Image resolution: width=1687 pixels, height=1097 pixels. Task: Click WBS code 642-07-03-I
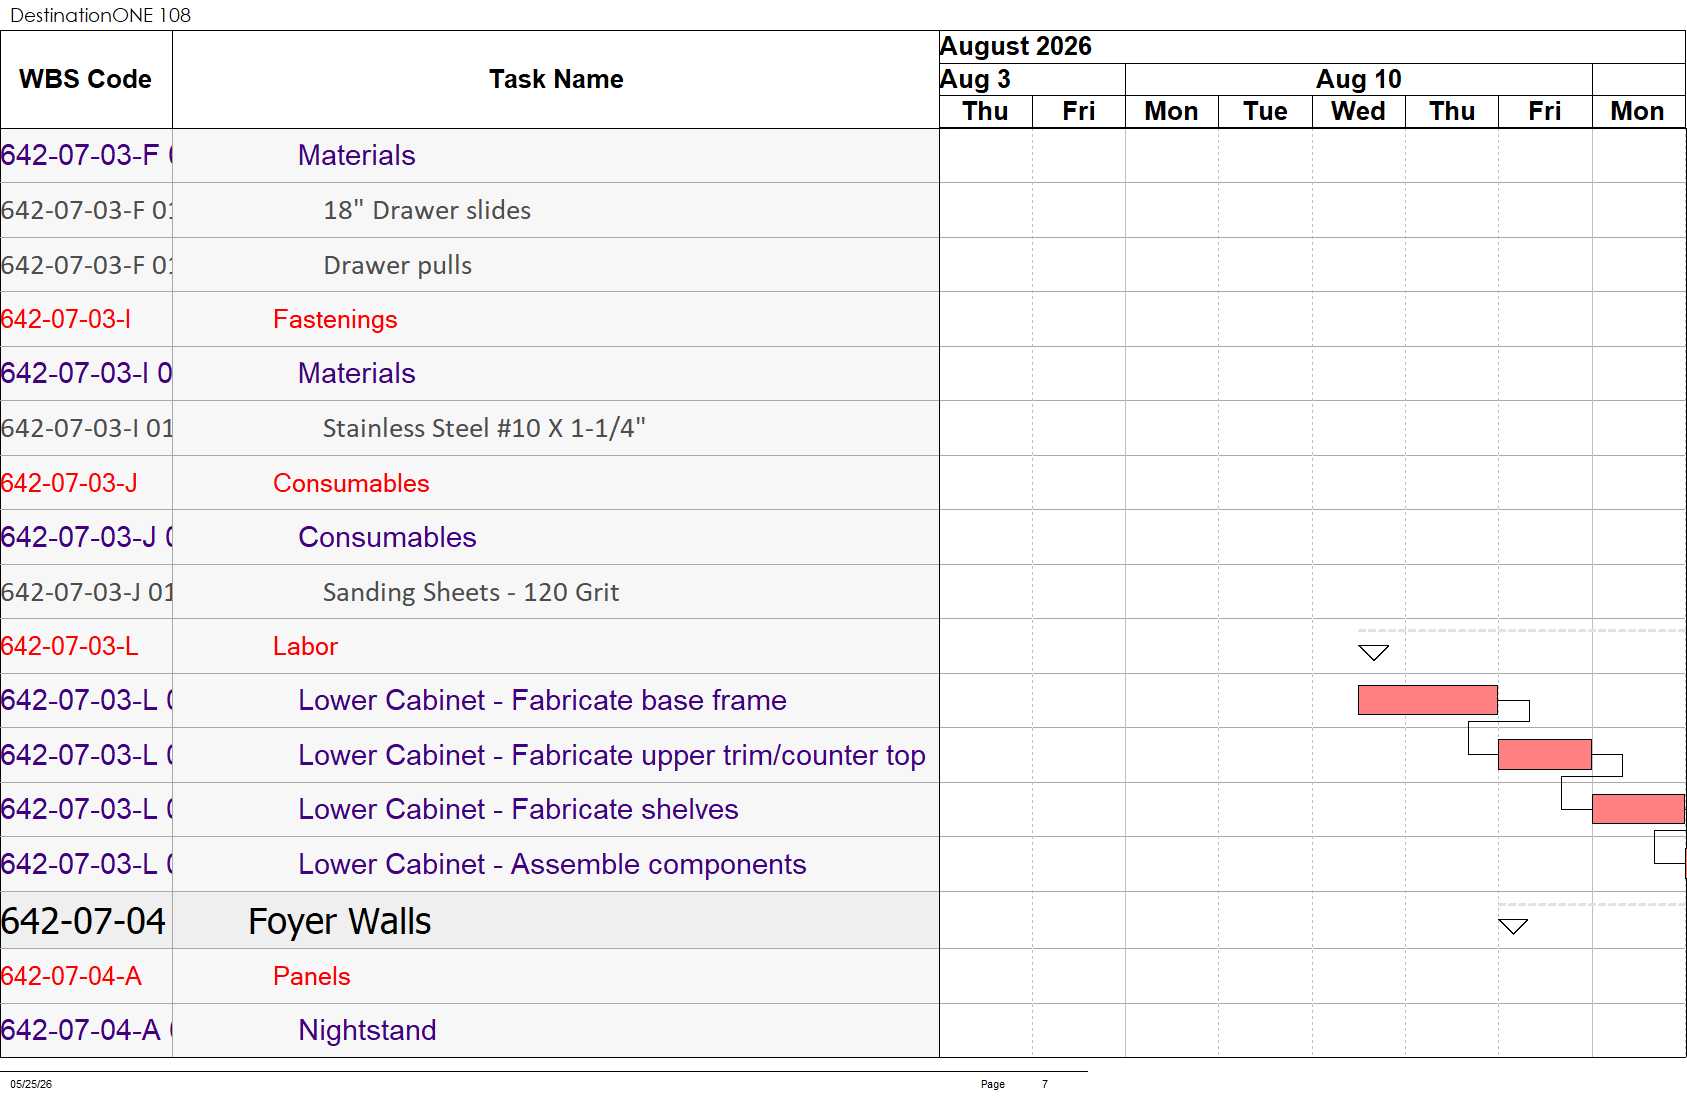tap(66, 319)
